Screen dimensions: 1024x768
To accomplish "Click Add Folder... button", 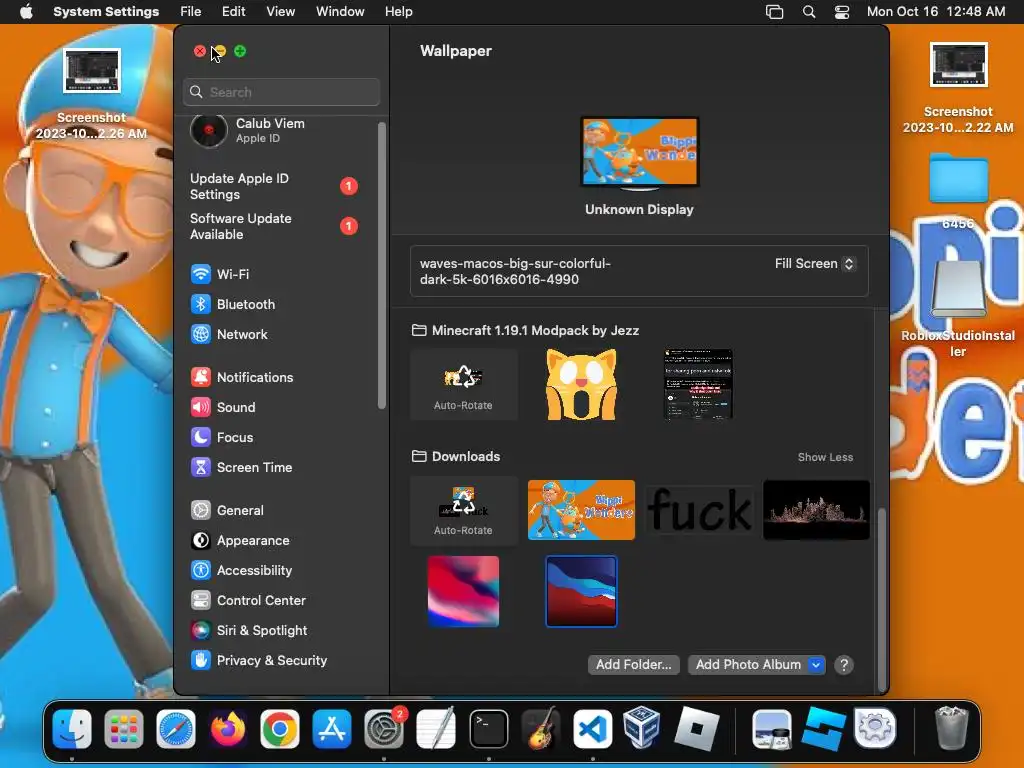I will click(633, 665).
